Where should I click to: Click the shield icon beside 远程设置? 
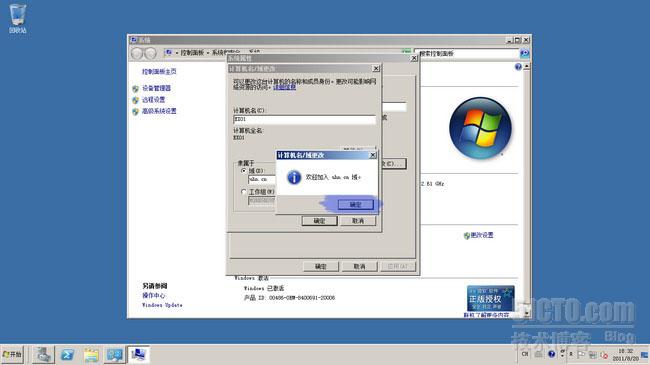coord(135,100)
